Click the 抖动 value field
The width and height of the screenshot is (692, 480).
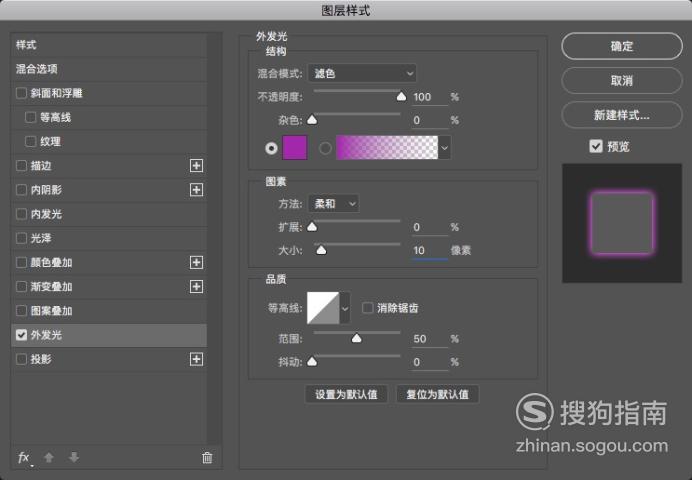[429, 363]
